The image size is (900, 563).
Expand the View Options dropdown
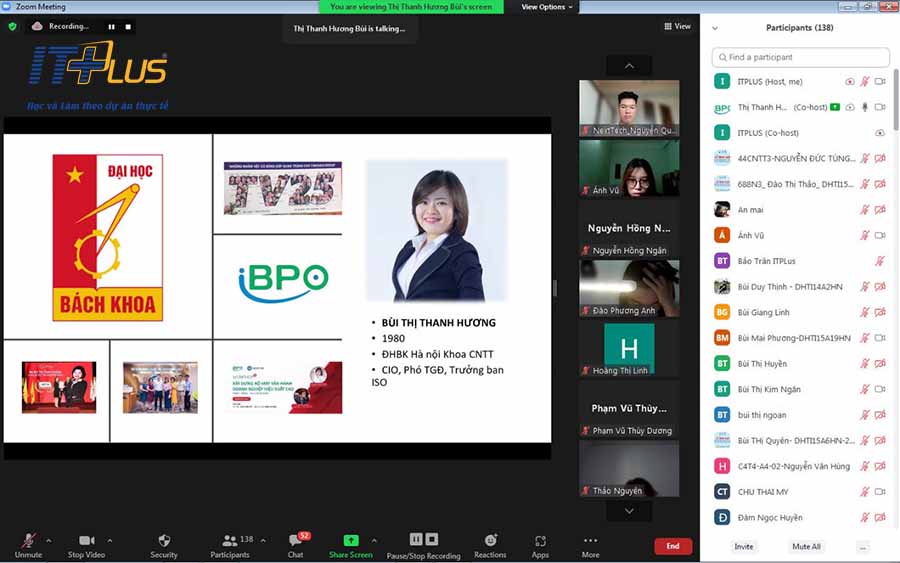tap(547, 7)
